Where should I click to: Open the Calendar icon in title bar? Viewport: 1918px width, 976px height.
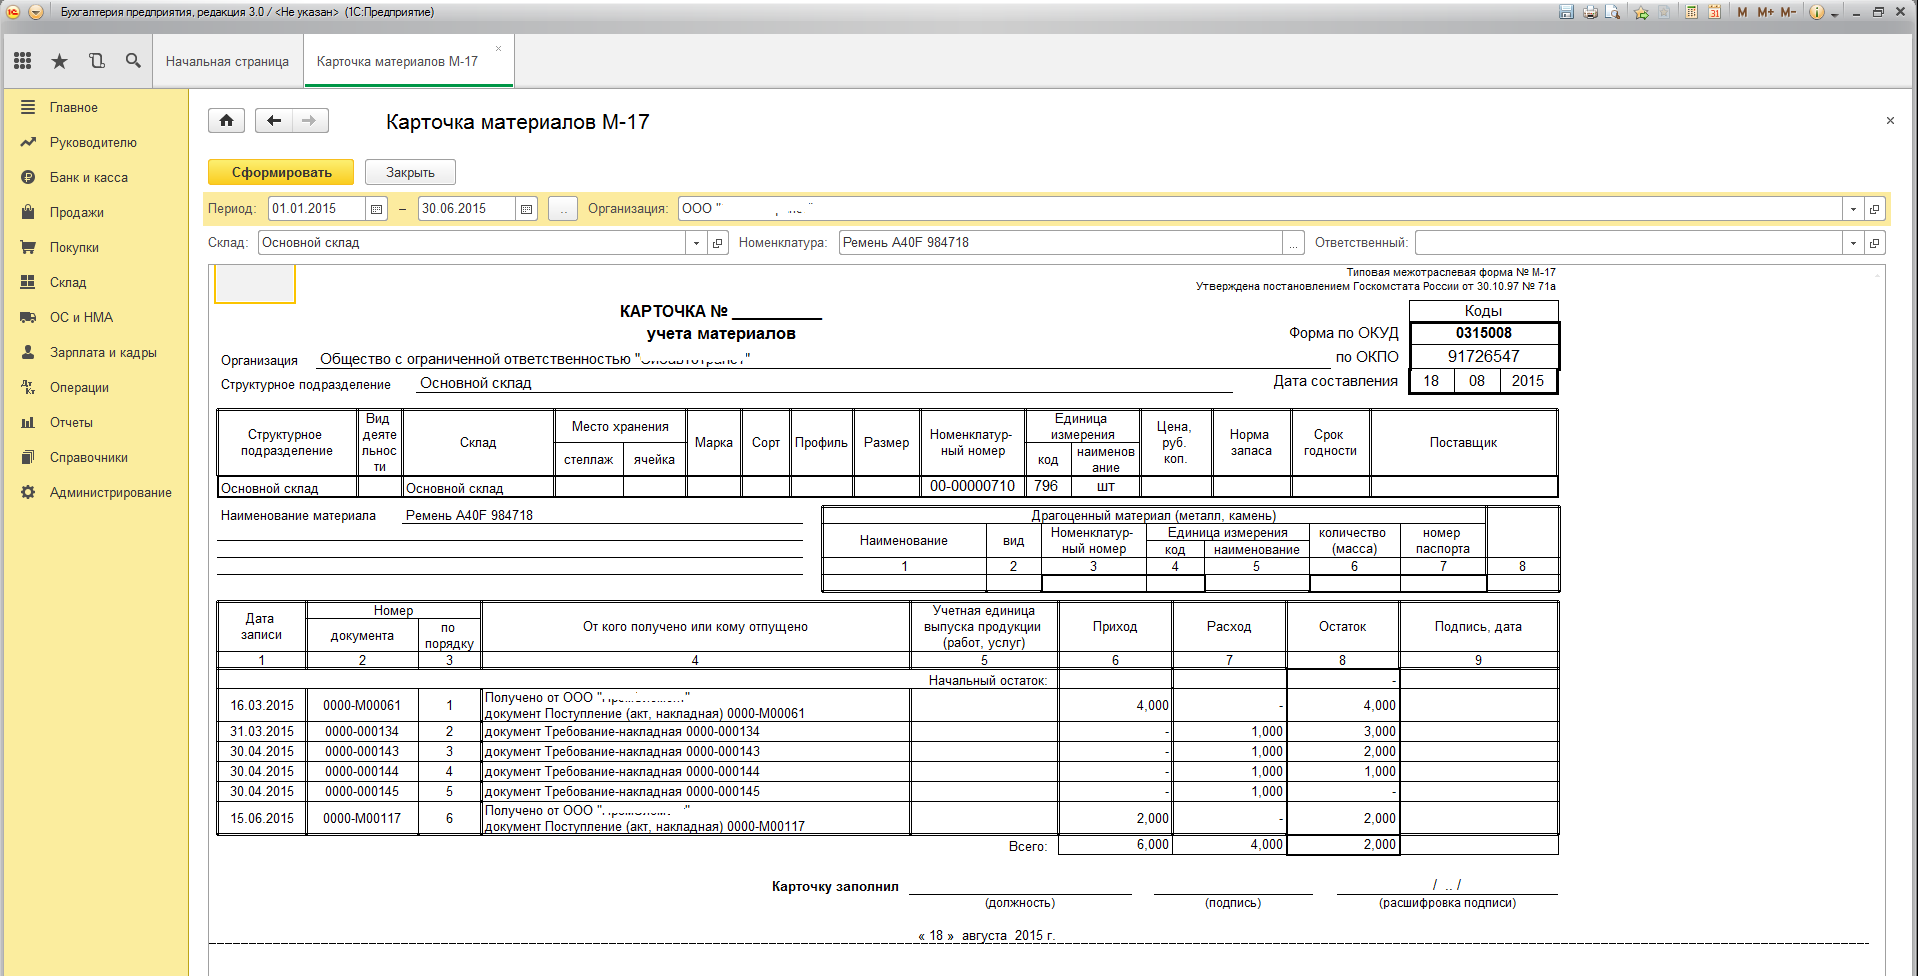[x=1714, y=12]
